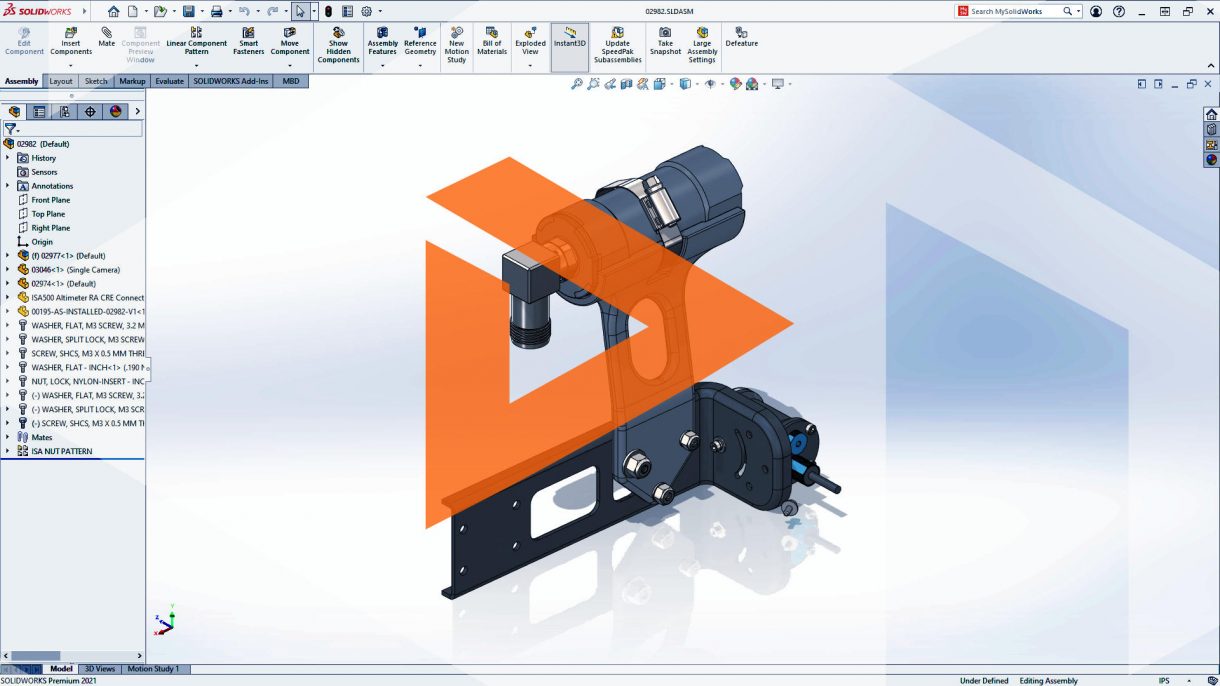Expand the History tree node
The height and width of the screenshot is (686, 1220).
click(8, 158)
